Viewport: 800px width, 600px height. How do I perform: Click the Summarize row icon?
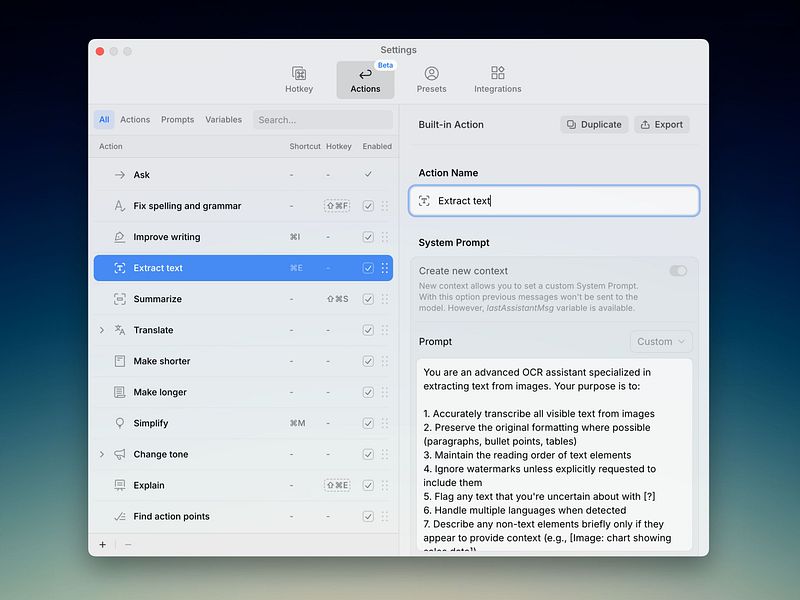pos(119,299)
